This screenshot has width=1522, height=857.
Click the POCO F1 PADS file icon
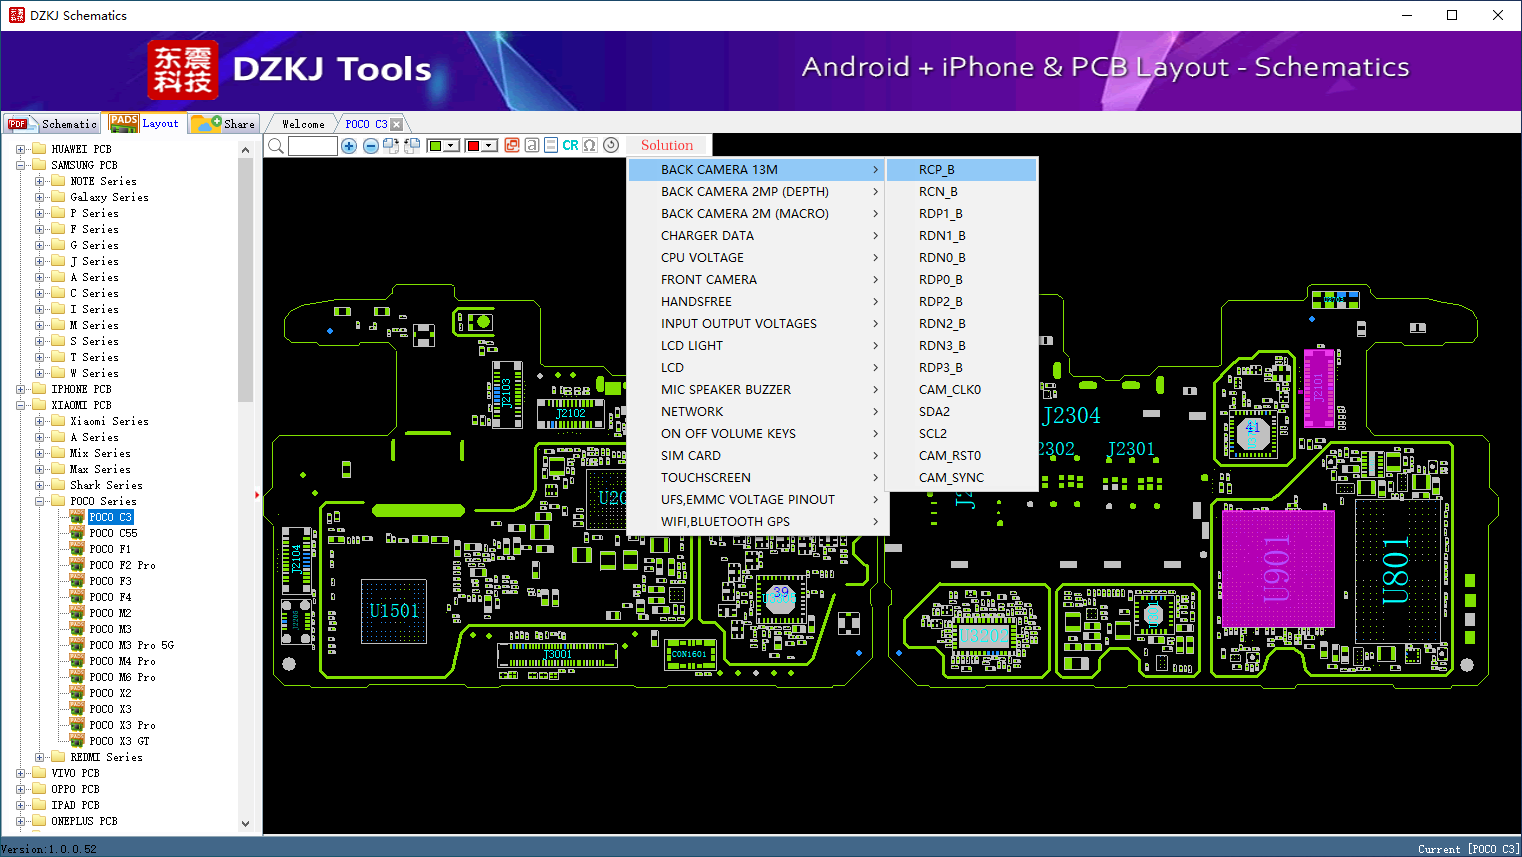pos(77,549)
